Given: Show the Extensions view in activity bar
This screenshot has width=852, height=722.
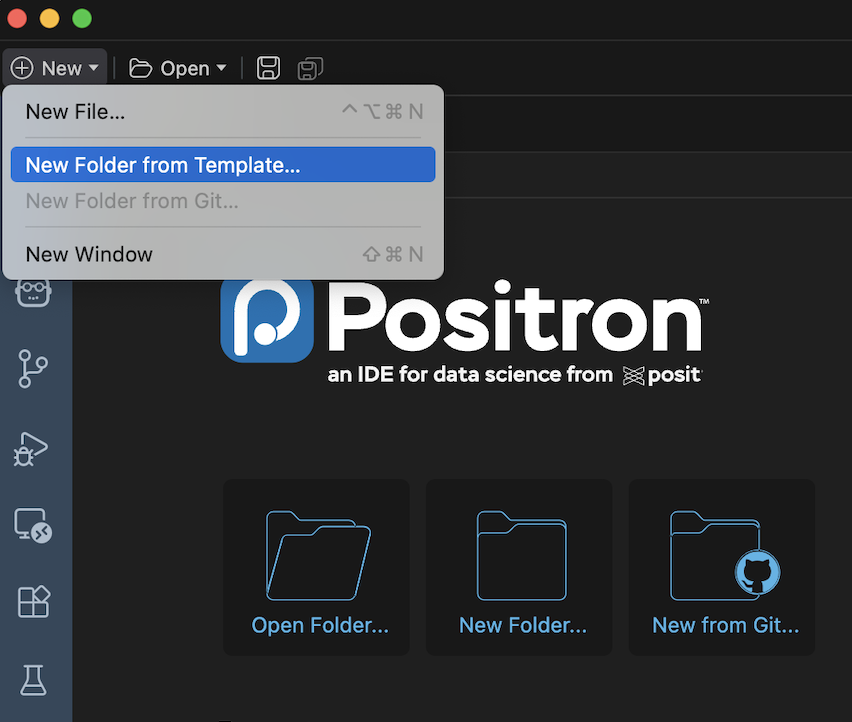Looking at the screenshot, I should click(x=33, y=602).
